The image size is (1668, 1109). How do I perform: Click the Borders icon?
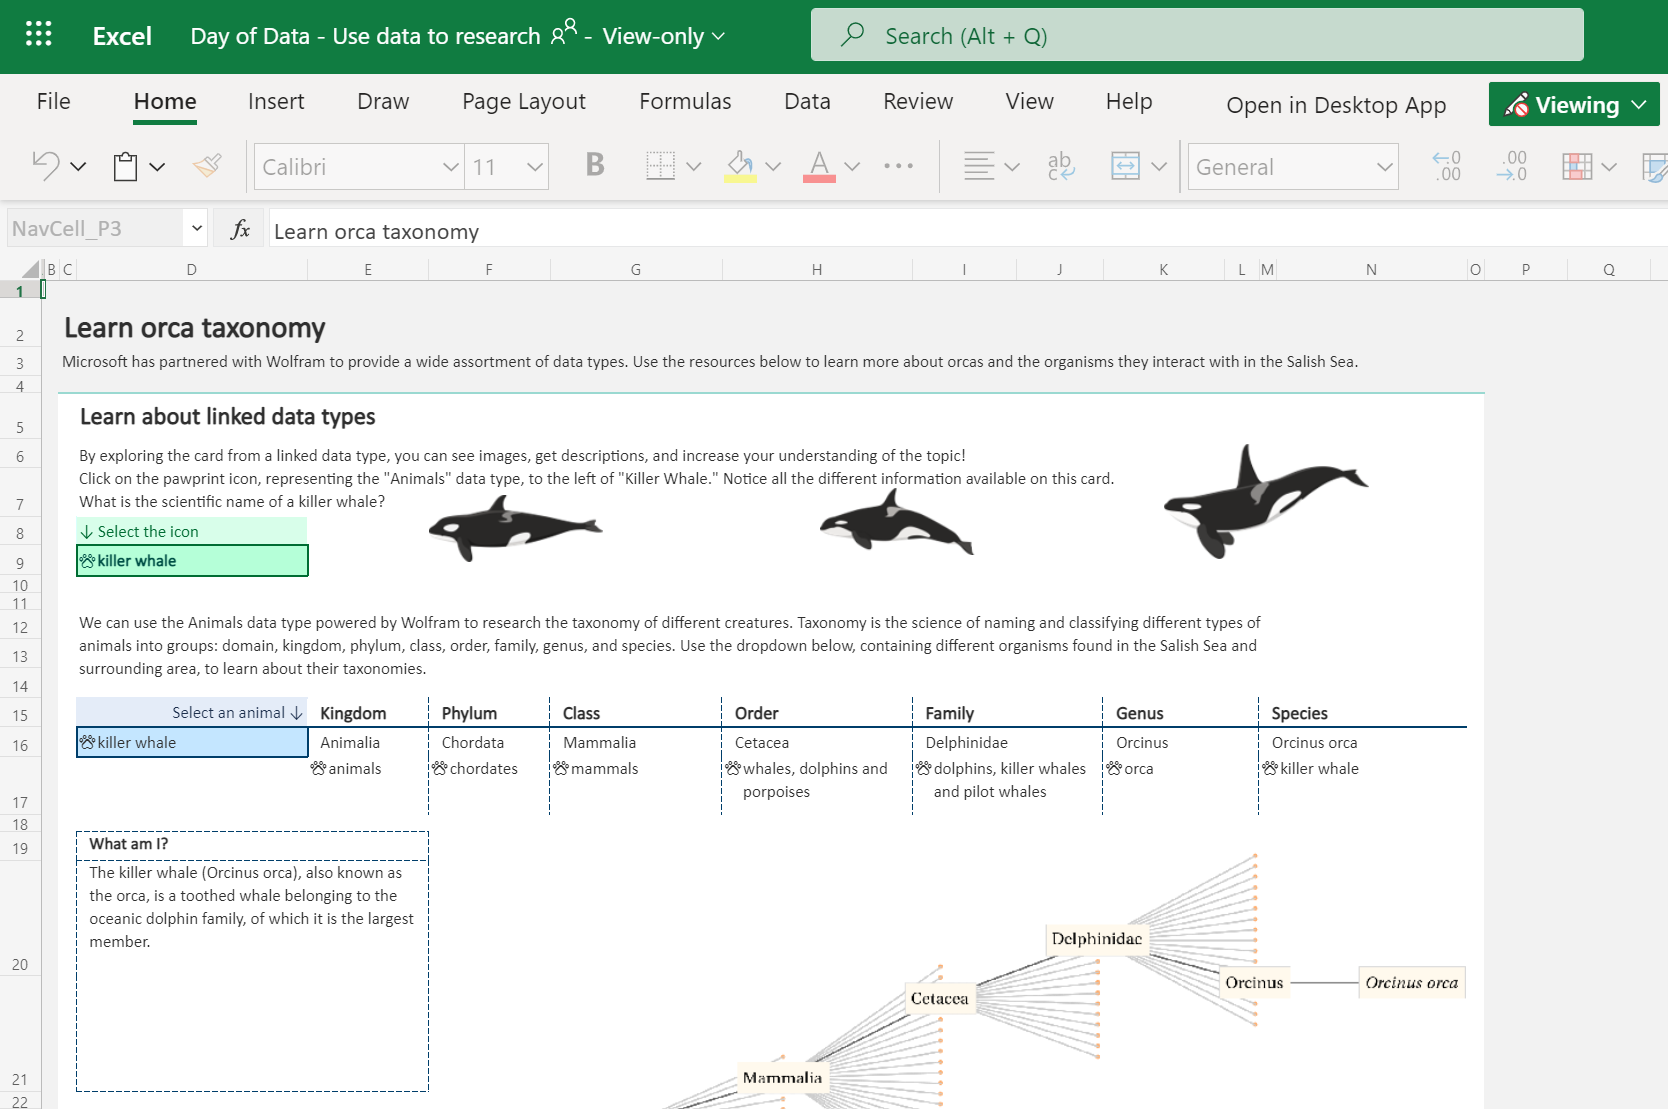(x=660, y=166)
